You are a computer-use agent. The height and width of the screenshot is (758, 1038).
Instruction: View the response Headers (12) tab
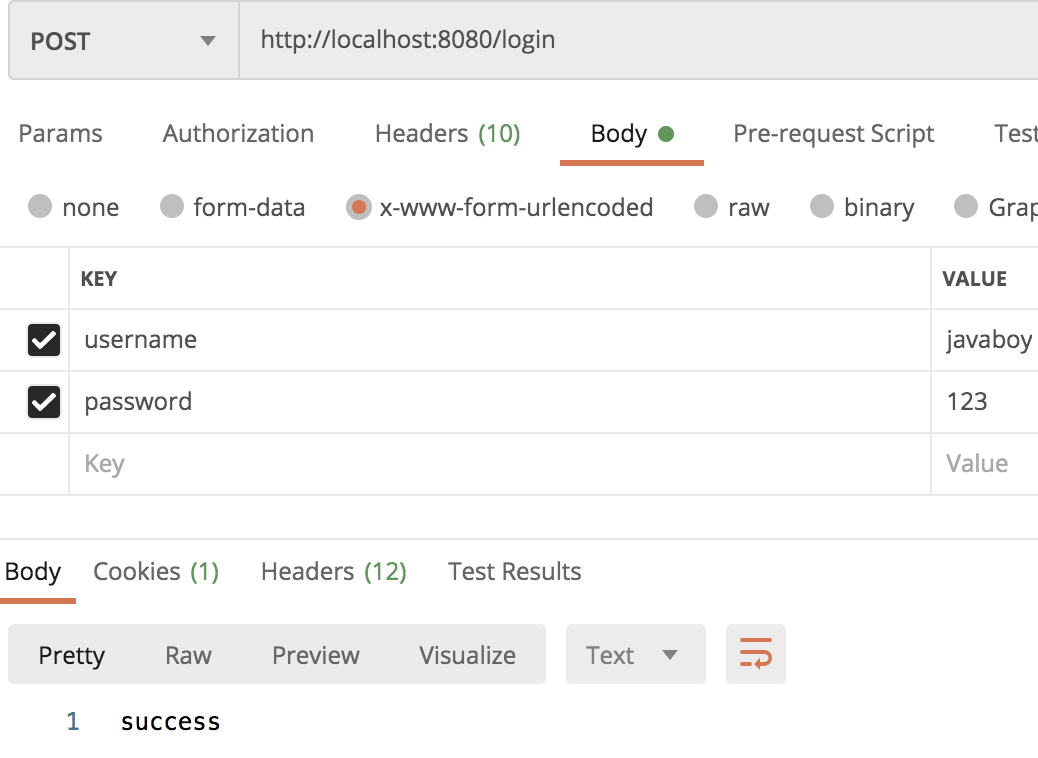click(333, 572)
